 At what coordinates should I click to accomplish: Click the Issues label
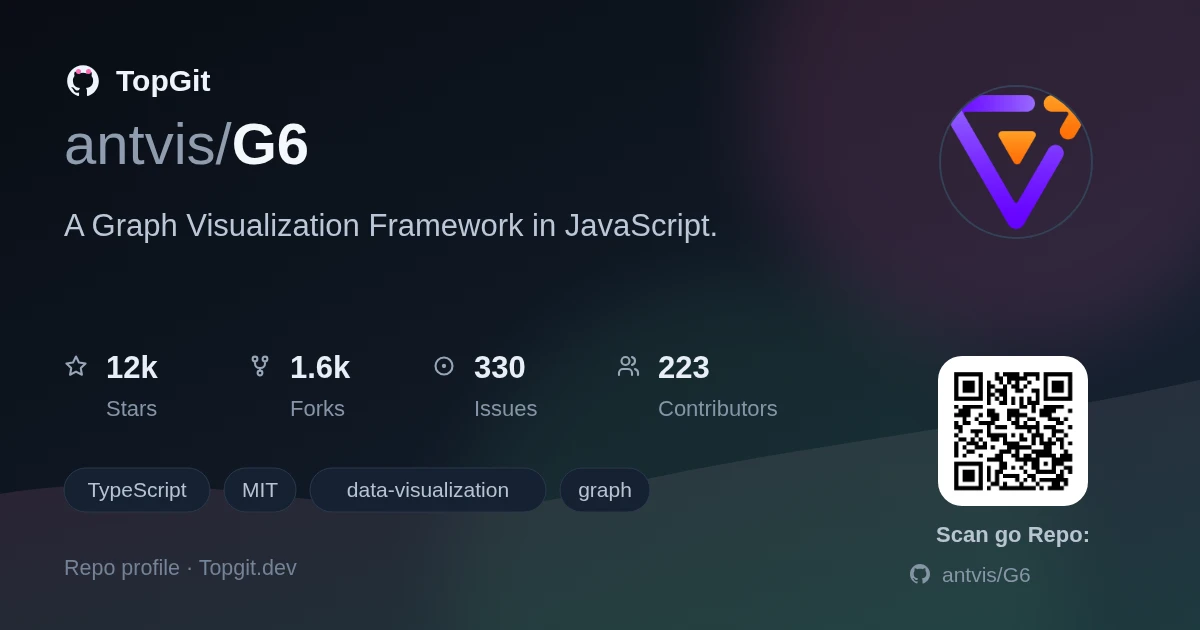(x=505, y=409)
